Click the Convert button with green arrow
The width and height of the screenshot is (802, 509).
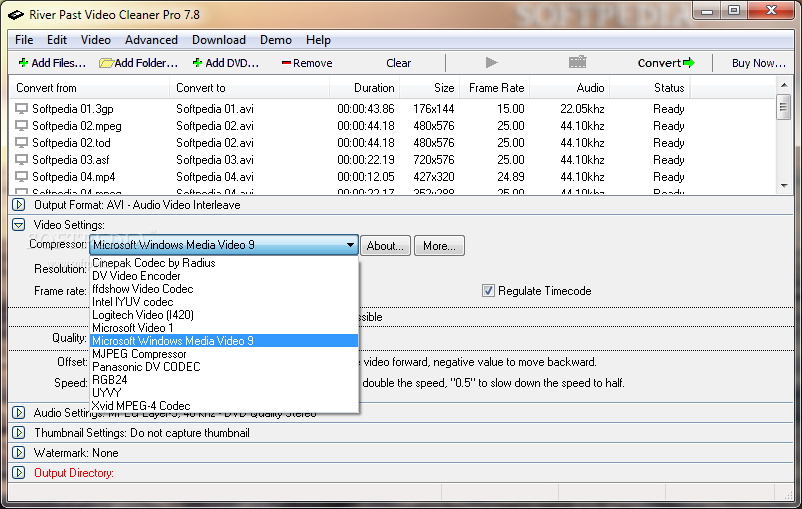(666, 63)
